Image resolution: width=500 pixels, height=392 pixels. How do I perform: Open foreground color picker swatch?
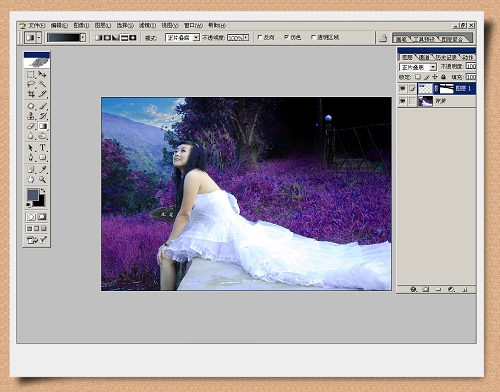tap(33, 194)
